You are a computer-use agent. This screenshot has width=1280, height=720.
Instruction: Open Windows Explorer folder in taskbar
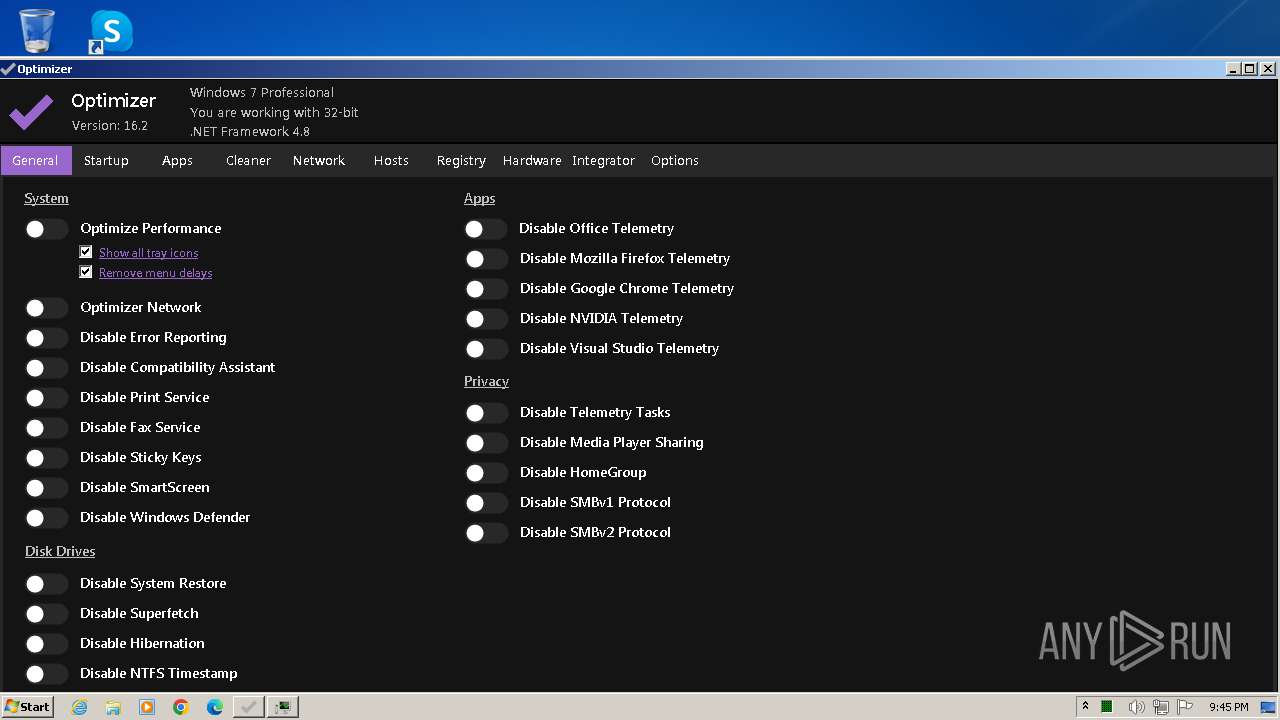pyautogui.click(x=113, y=707)
